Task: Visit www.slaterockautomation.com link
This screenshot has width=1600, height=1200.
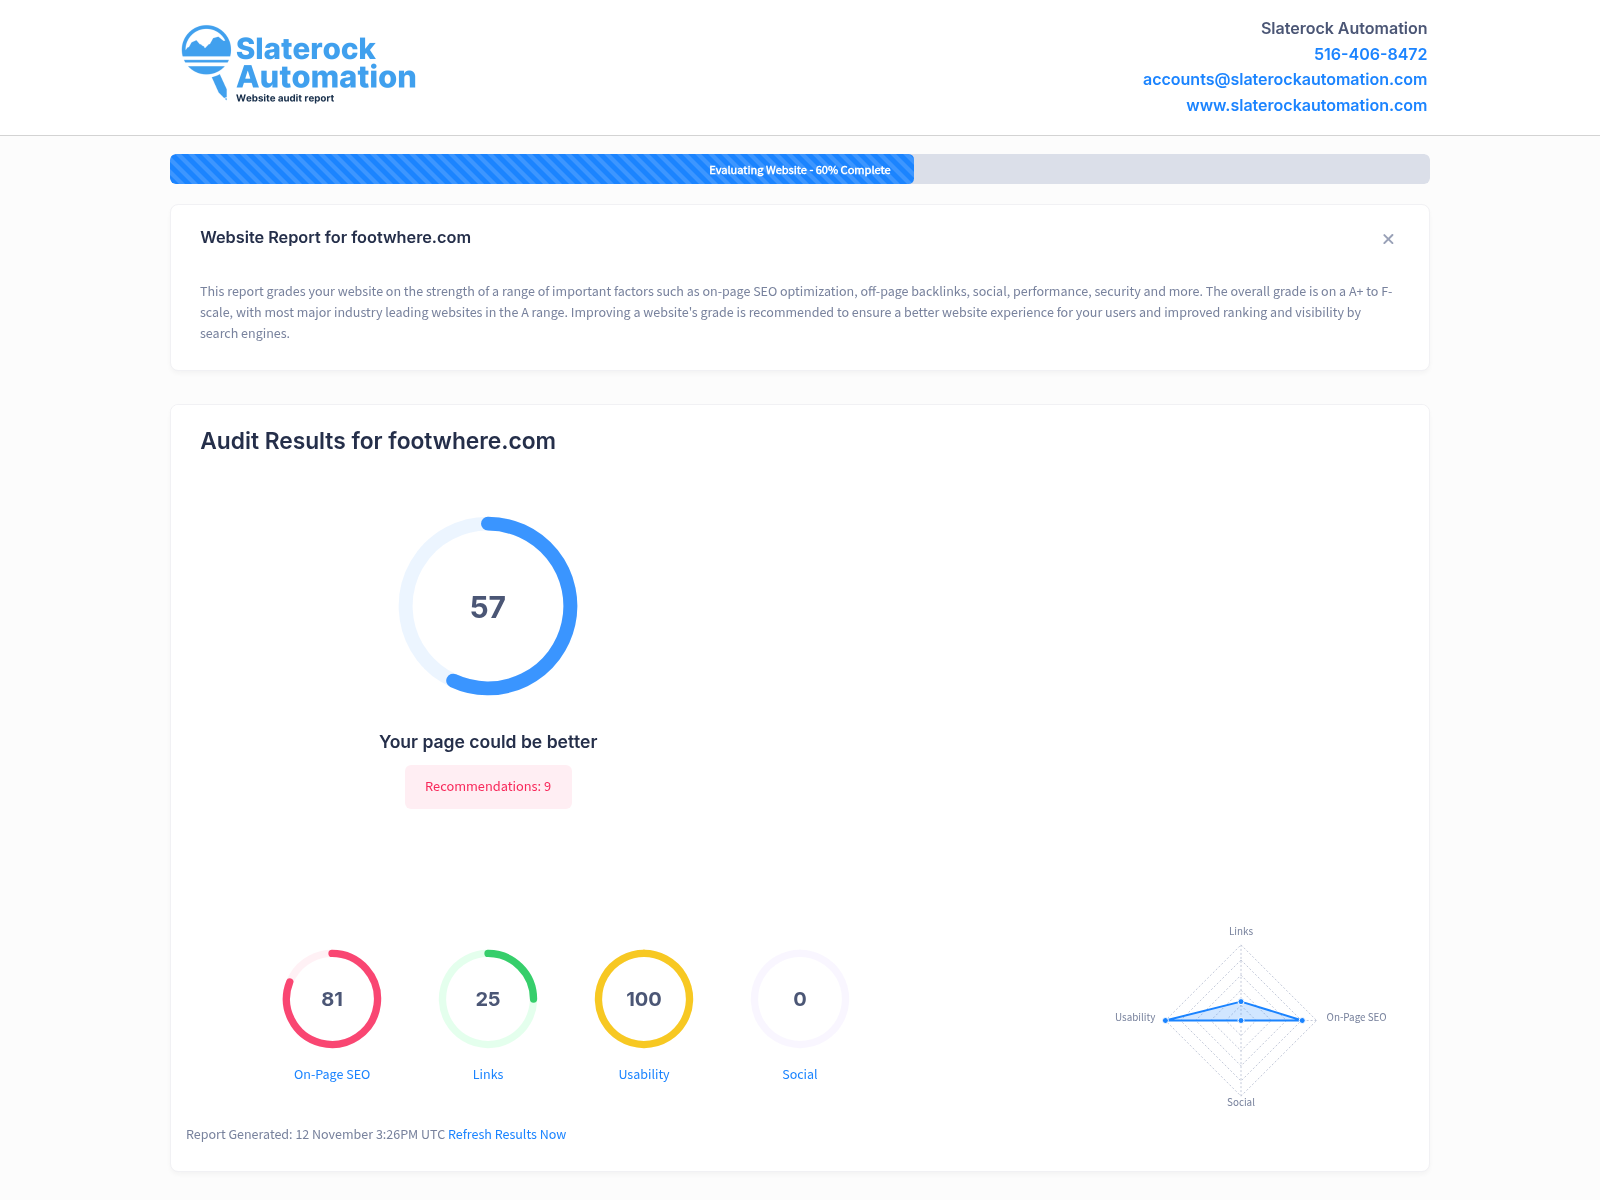Action: coord(1306,105)
